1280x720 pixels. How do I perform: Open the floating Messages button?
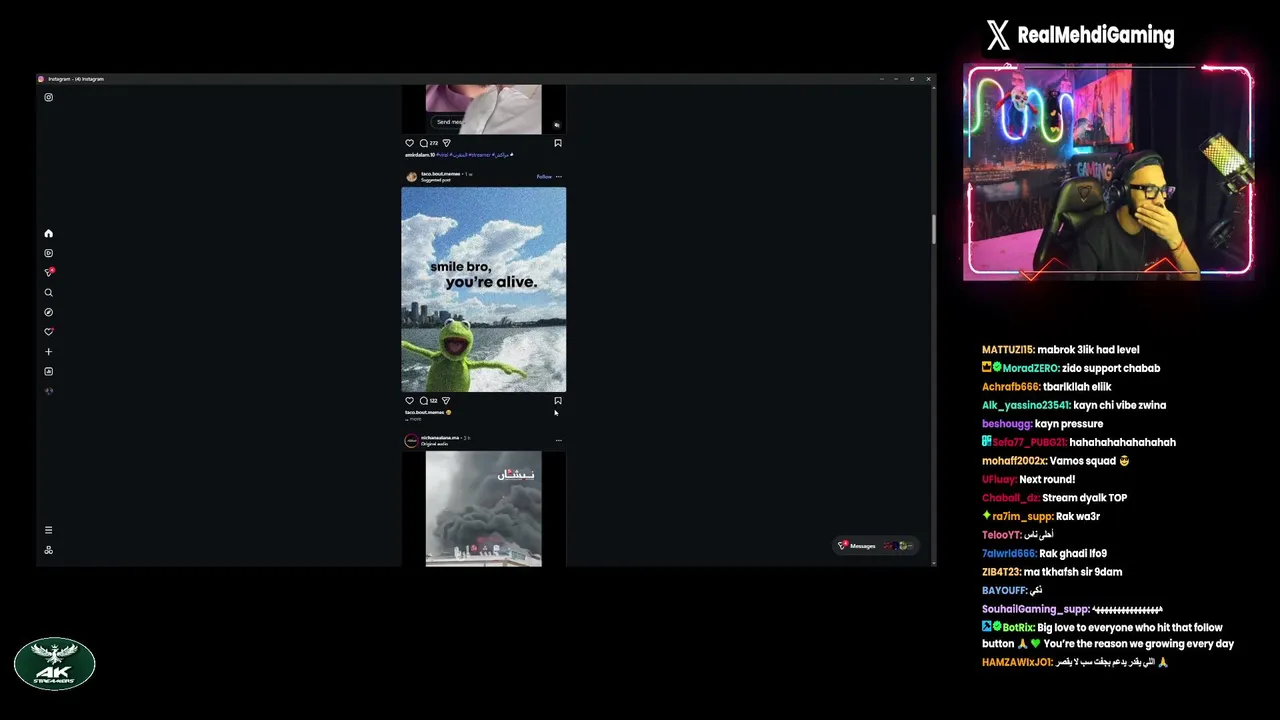click(874, 546)
